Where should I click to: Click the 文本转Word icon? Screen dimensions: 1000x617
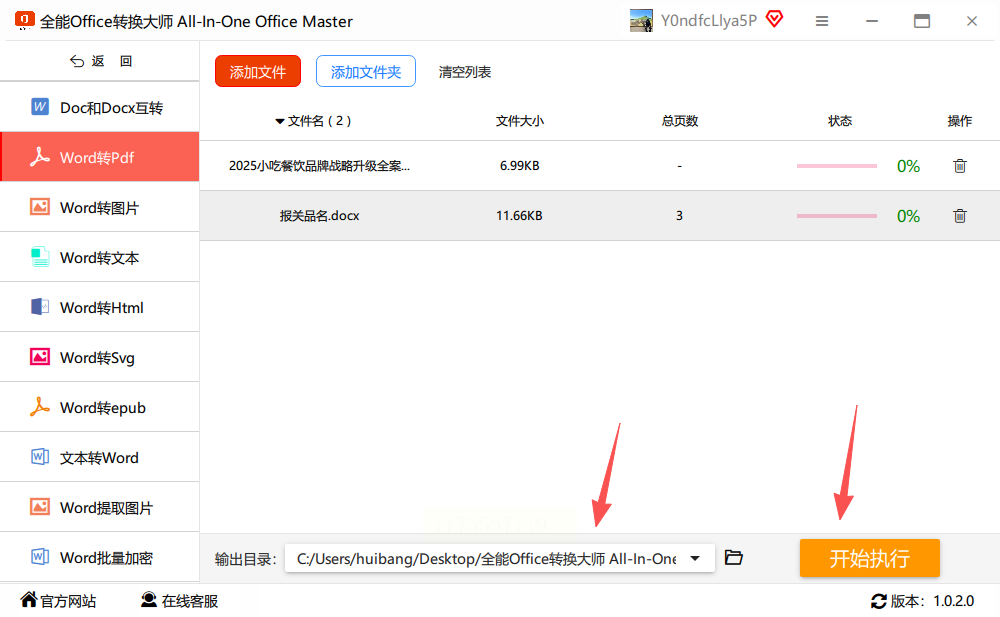(x=40, y=457)
